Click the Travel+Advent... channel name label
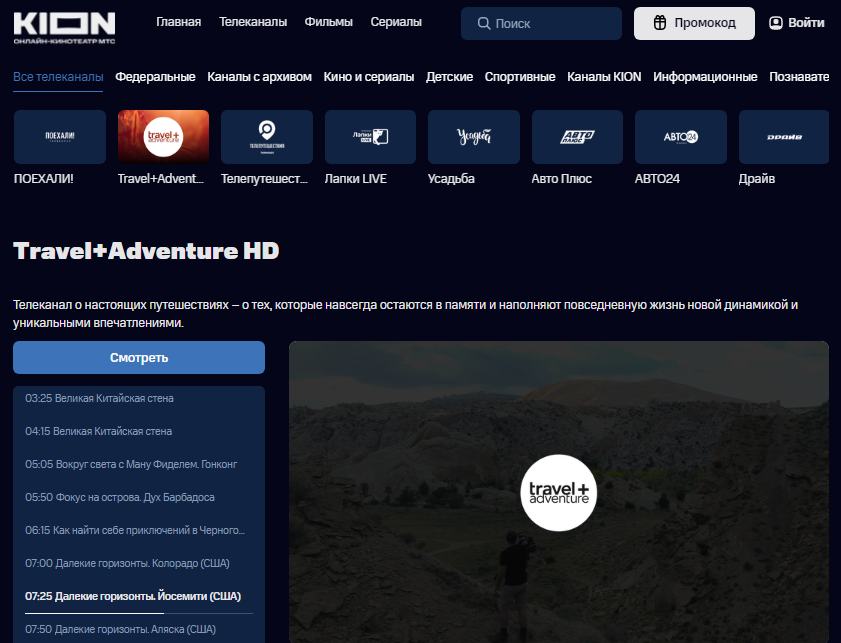This screenshot has height=643, width=841. (x=160, y=179)
